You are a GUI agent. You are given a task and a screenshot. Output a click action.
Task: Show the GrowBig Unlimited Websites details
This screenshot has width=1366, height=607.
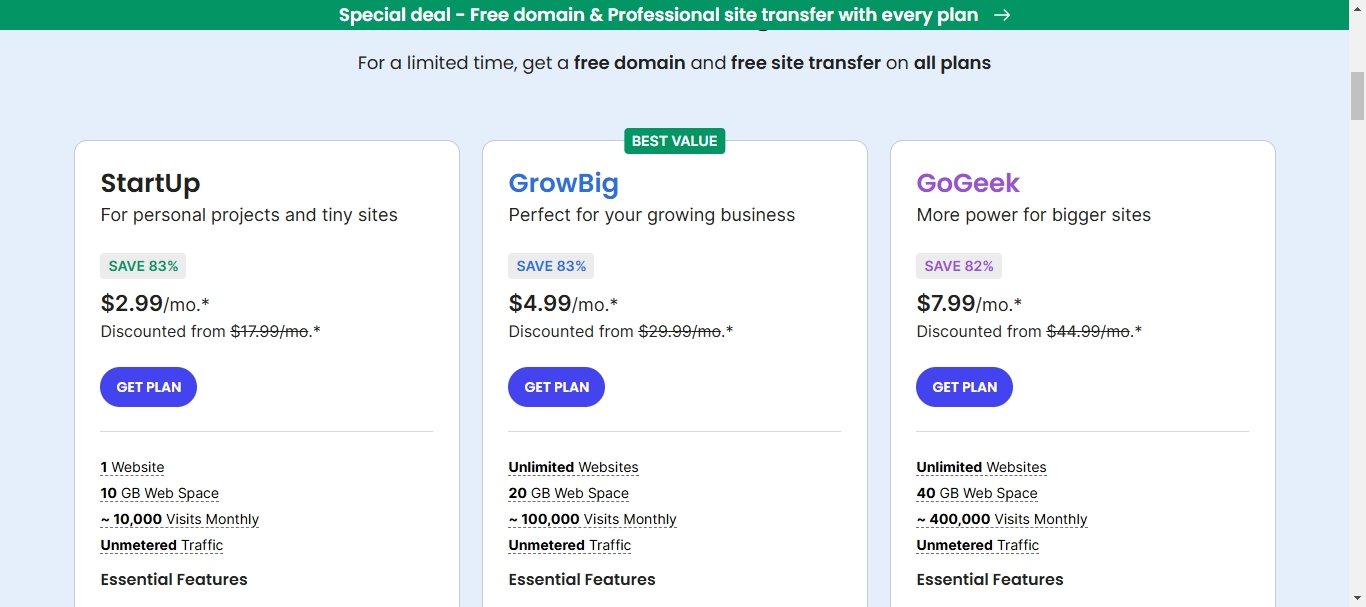pyautogui.click(x=573, y=467)
